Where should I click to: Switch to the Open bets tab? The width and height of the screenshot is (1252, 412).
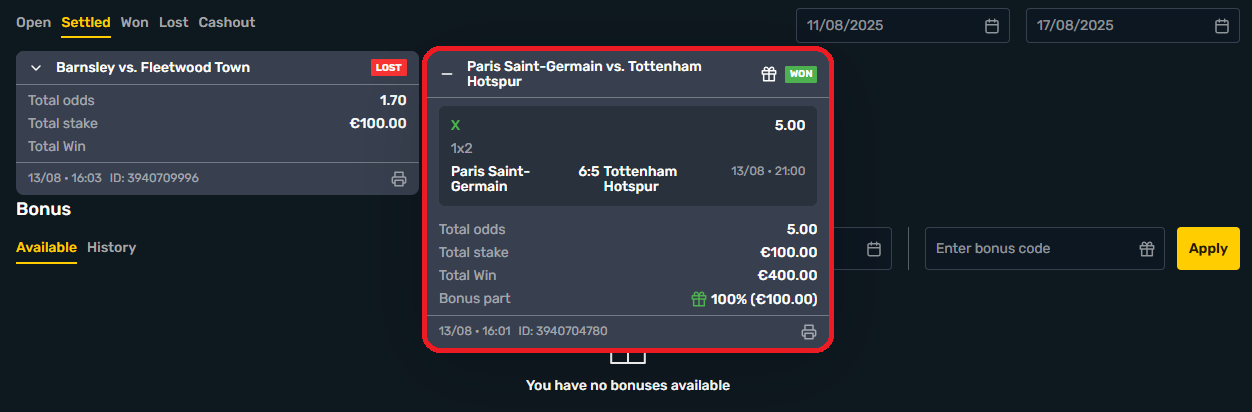click(33, 22)
